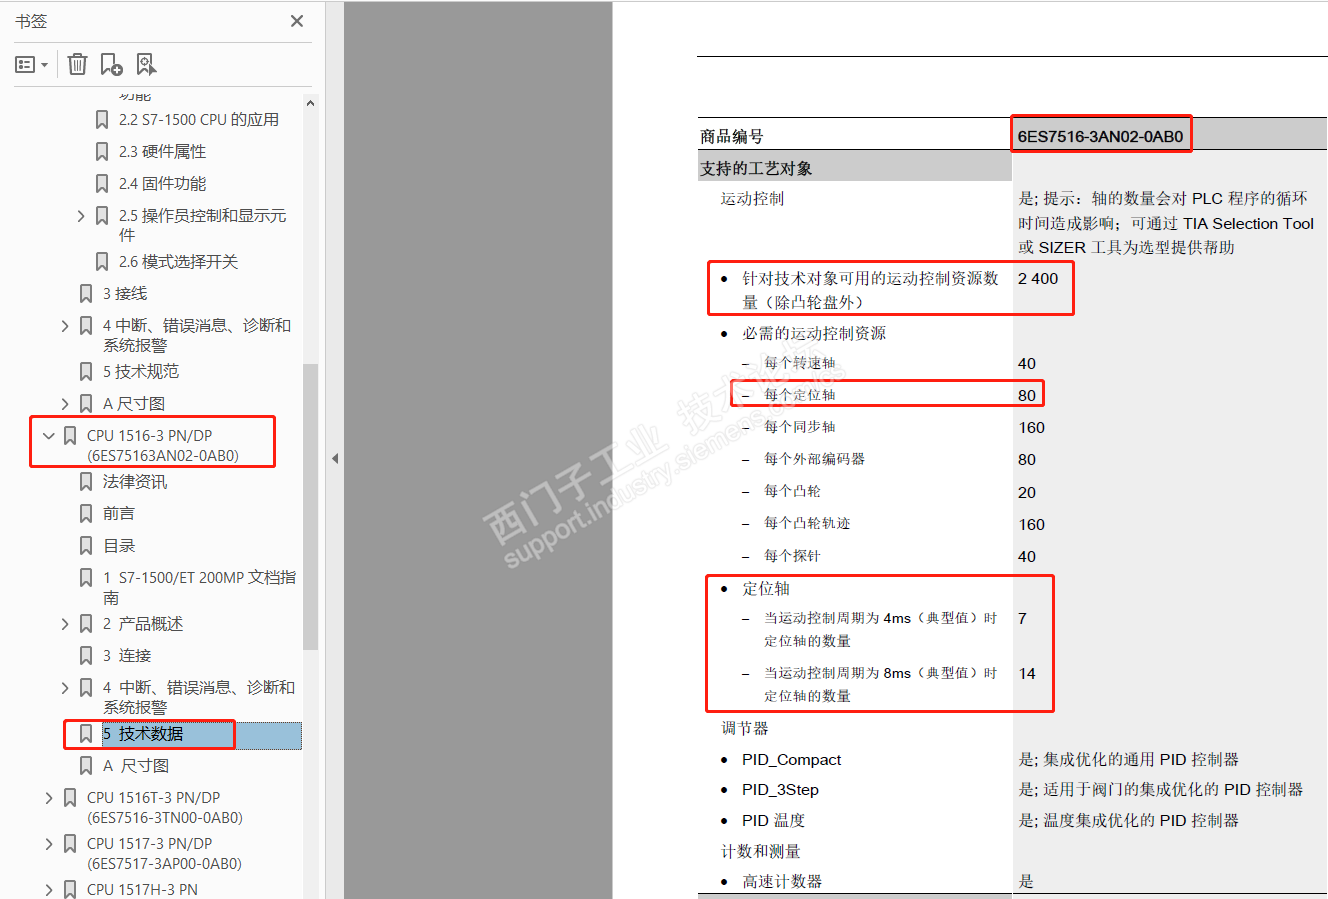Click the bookmark icon beside 3 连接
1328x899 pixels.
point(86,656)
